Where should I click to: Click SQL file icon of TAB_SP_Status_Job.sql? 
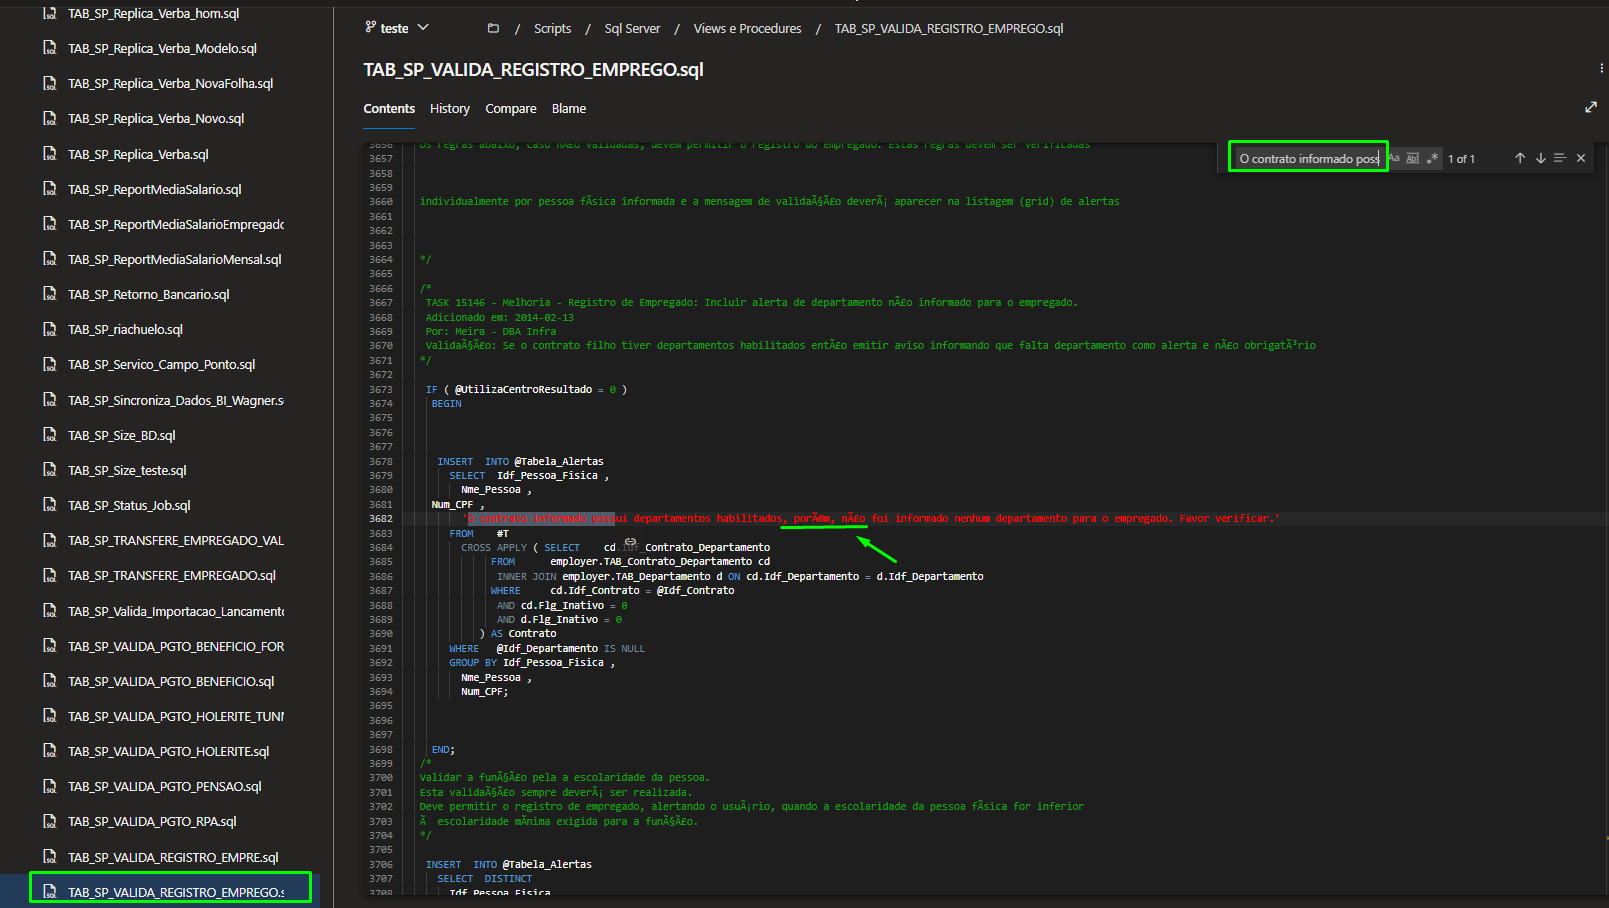(x=50, y=505)
